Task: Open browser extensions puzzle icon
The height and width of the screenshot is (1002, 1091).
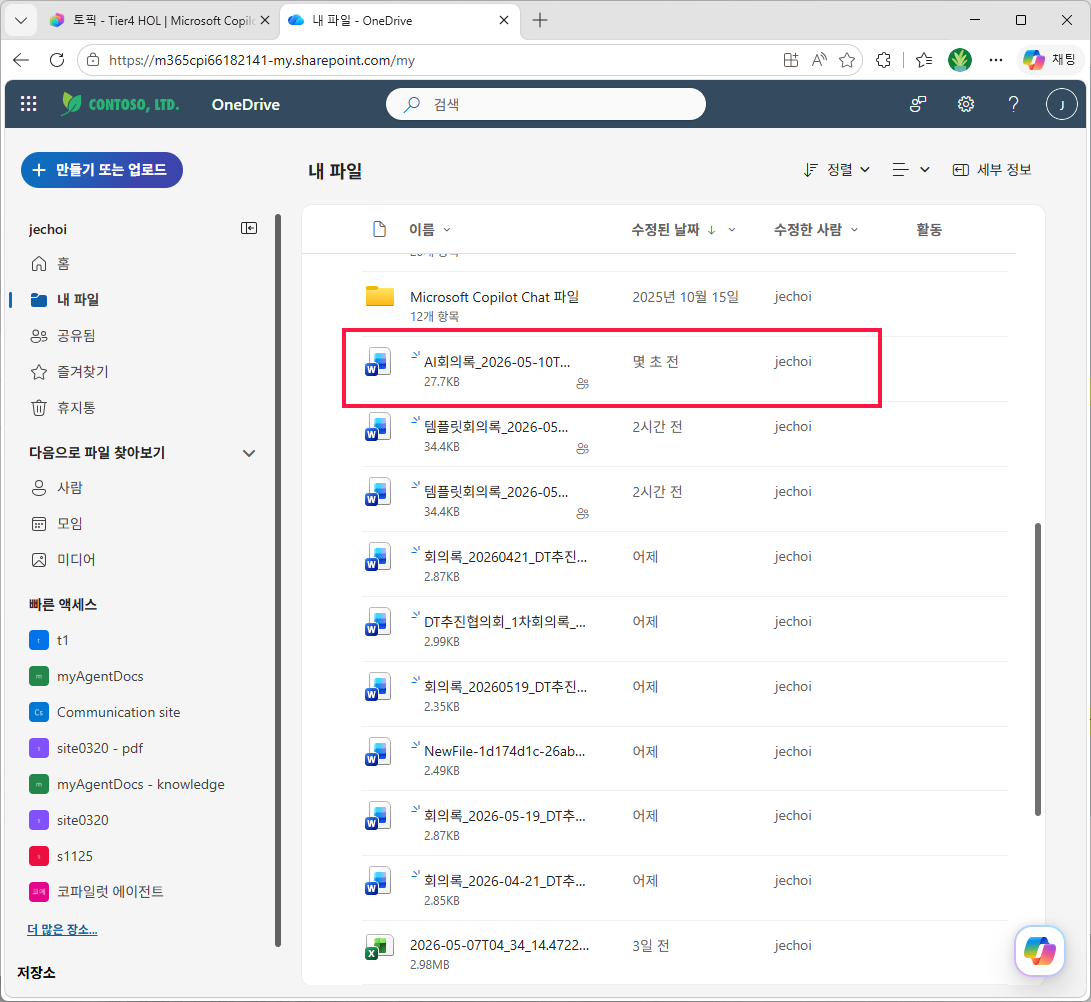Action: coord(884,60)
